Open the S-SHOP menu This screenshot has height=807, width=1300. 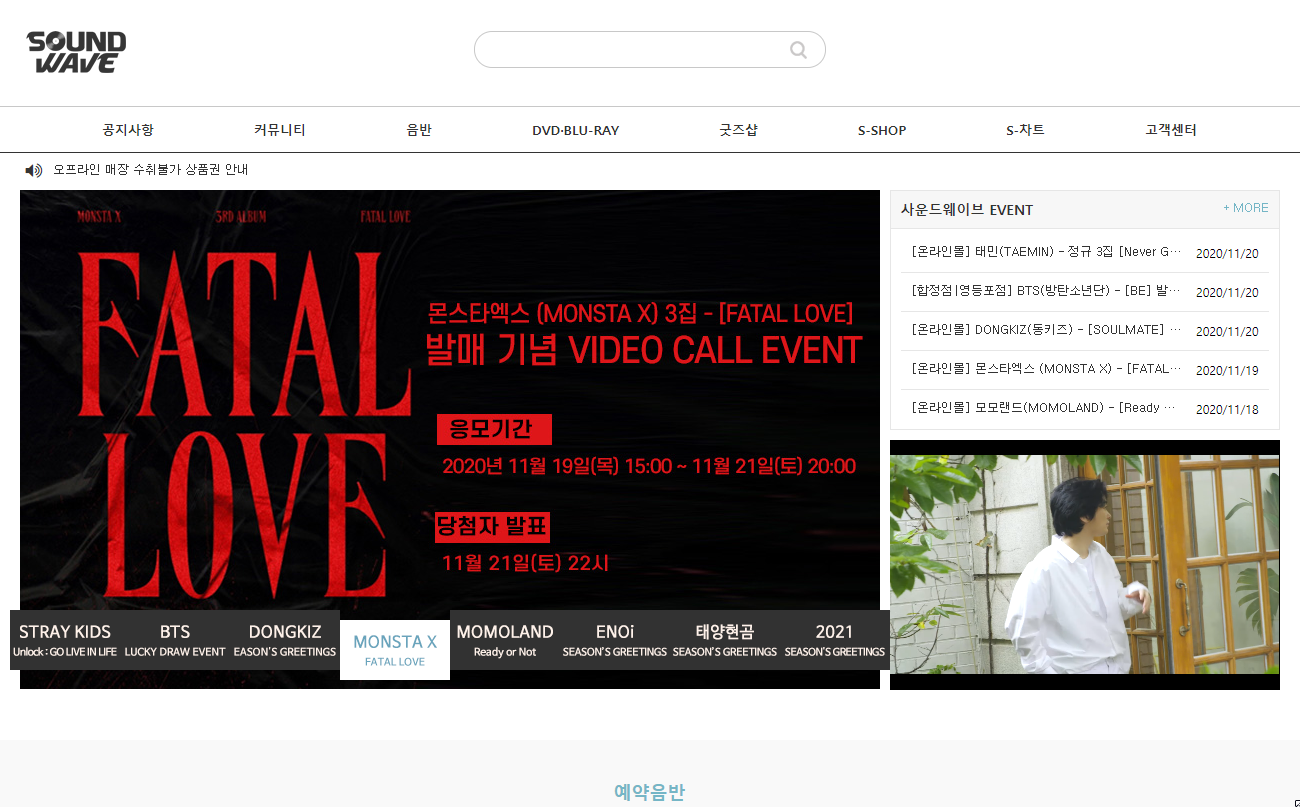pyautogui.click(x=882, y=130)
